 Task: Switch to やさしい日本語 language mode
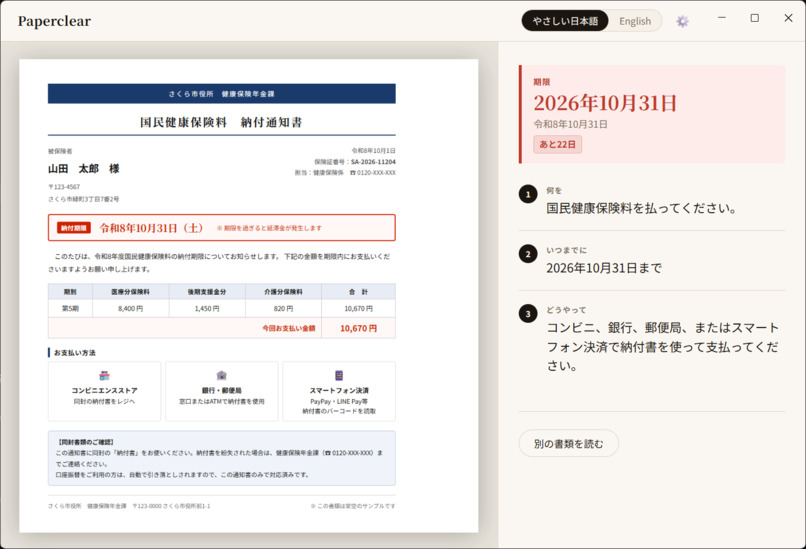pyautogui.click(x=565, y=21)
